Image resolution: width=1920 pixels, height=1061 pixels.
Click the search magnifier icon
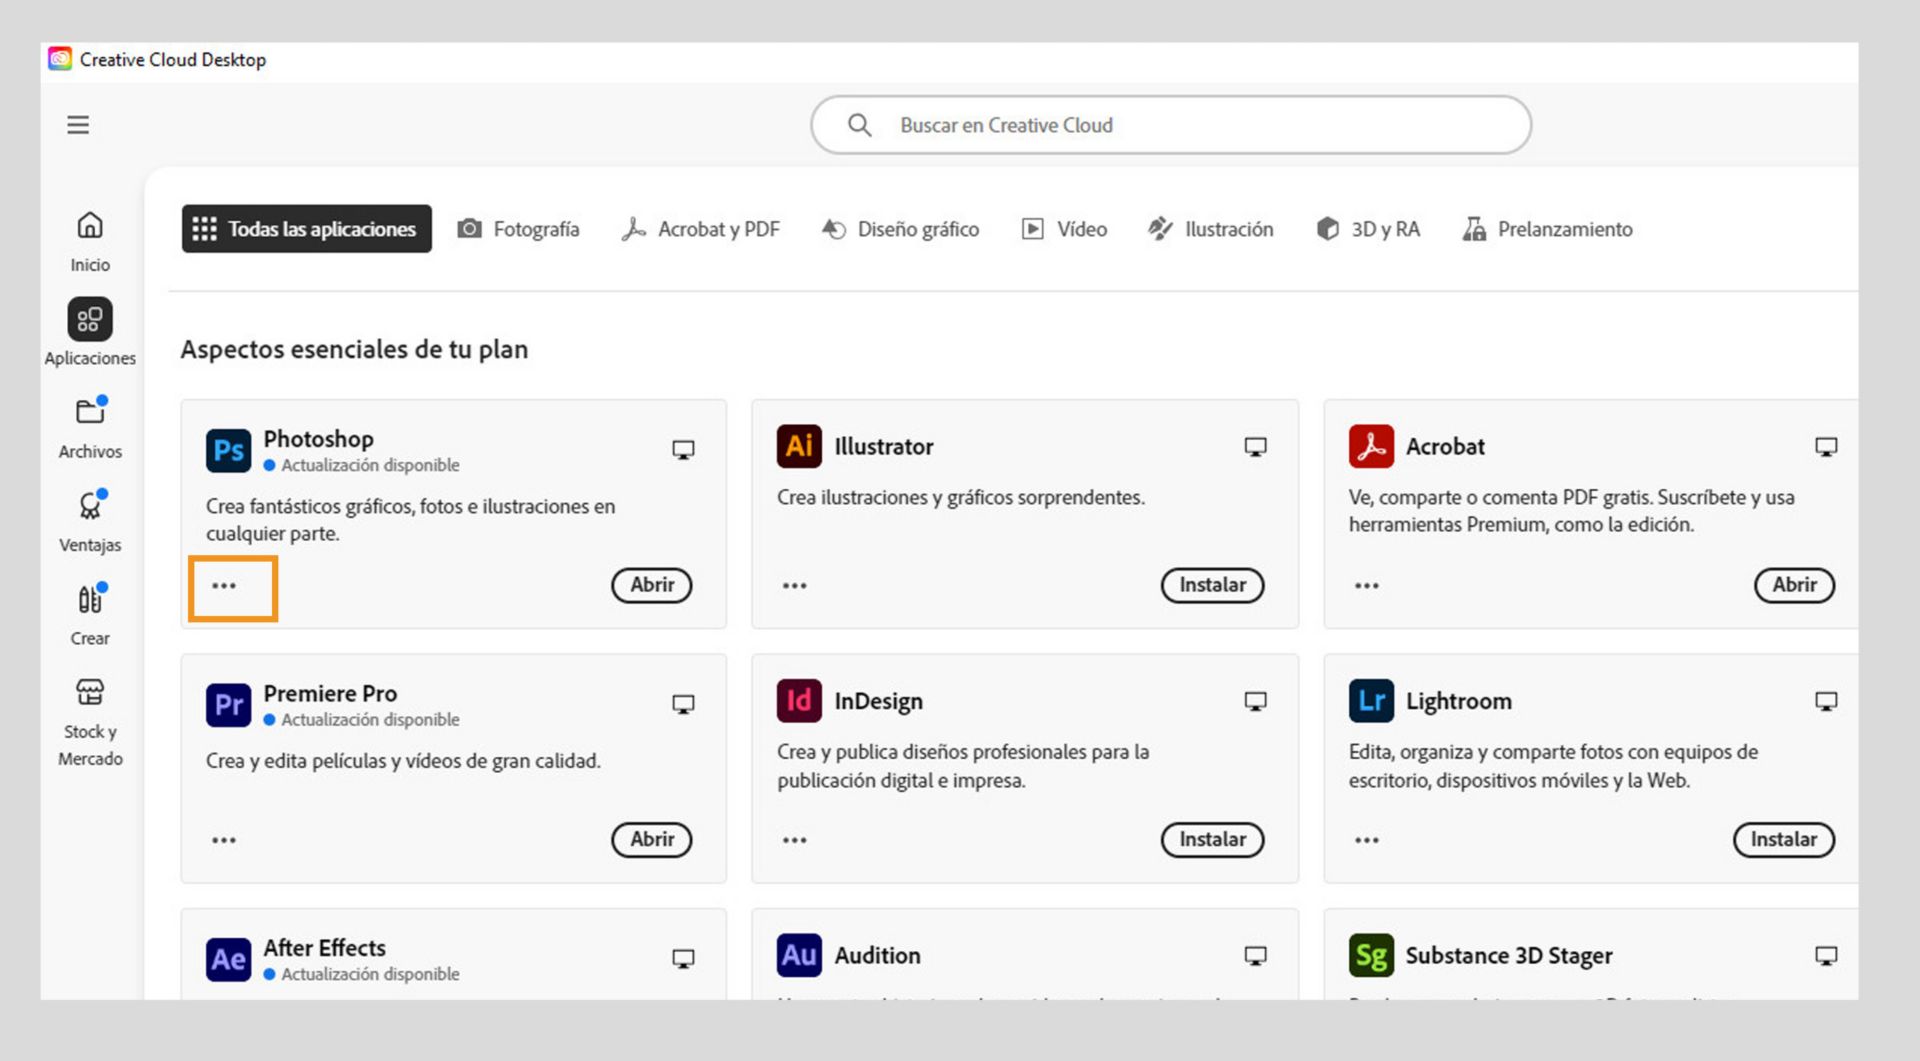859,125
